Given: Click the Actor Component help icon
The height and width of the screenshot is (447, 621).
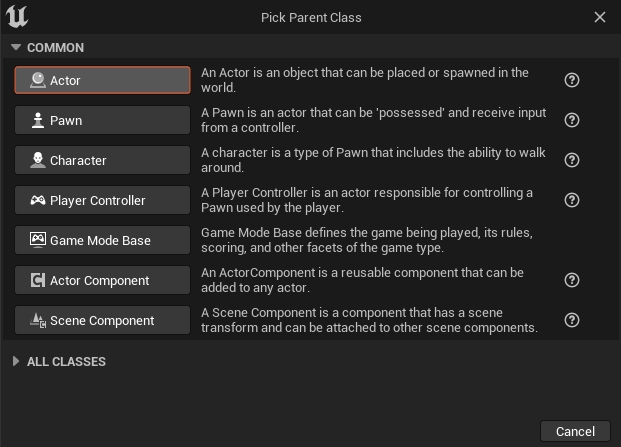Looking at the screenshot, I should click(572, 280).
